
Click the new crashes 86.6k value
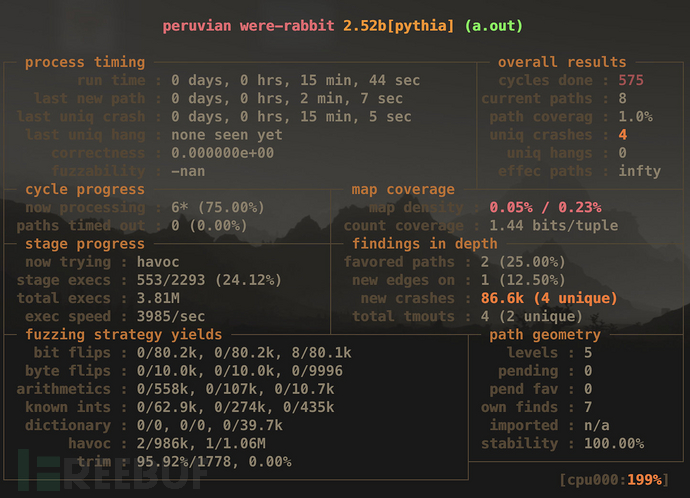[547, 298]
